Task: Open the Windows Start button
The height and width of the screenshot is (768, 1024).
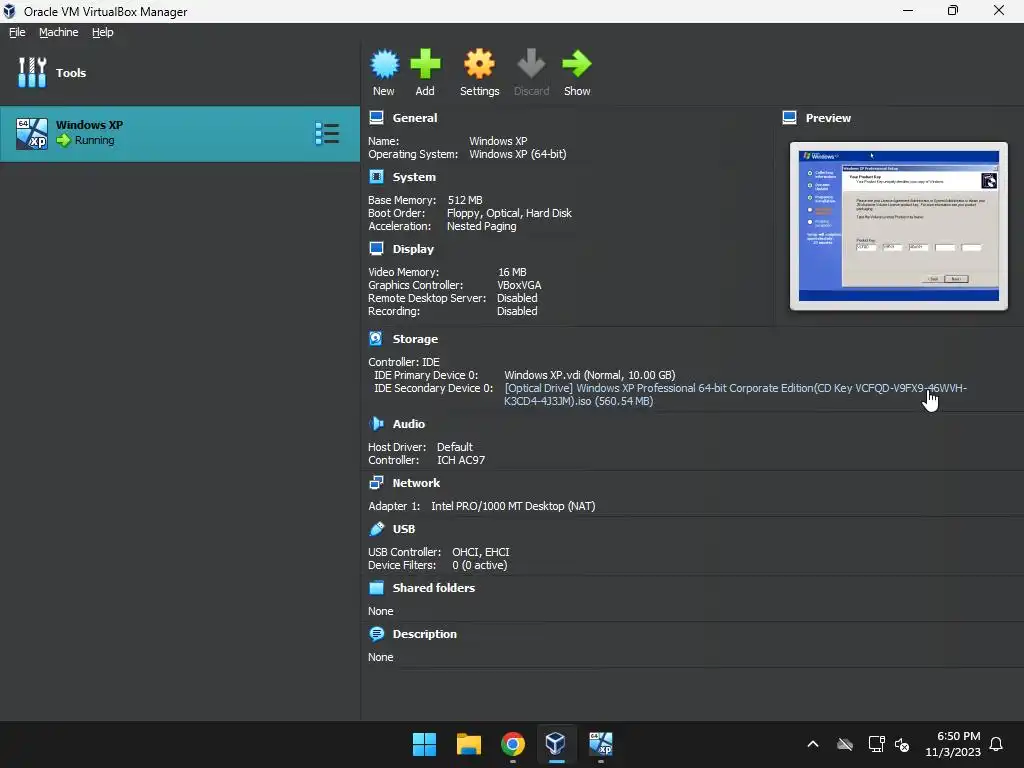Action: click(x=424, y=744)
